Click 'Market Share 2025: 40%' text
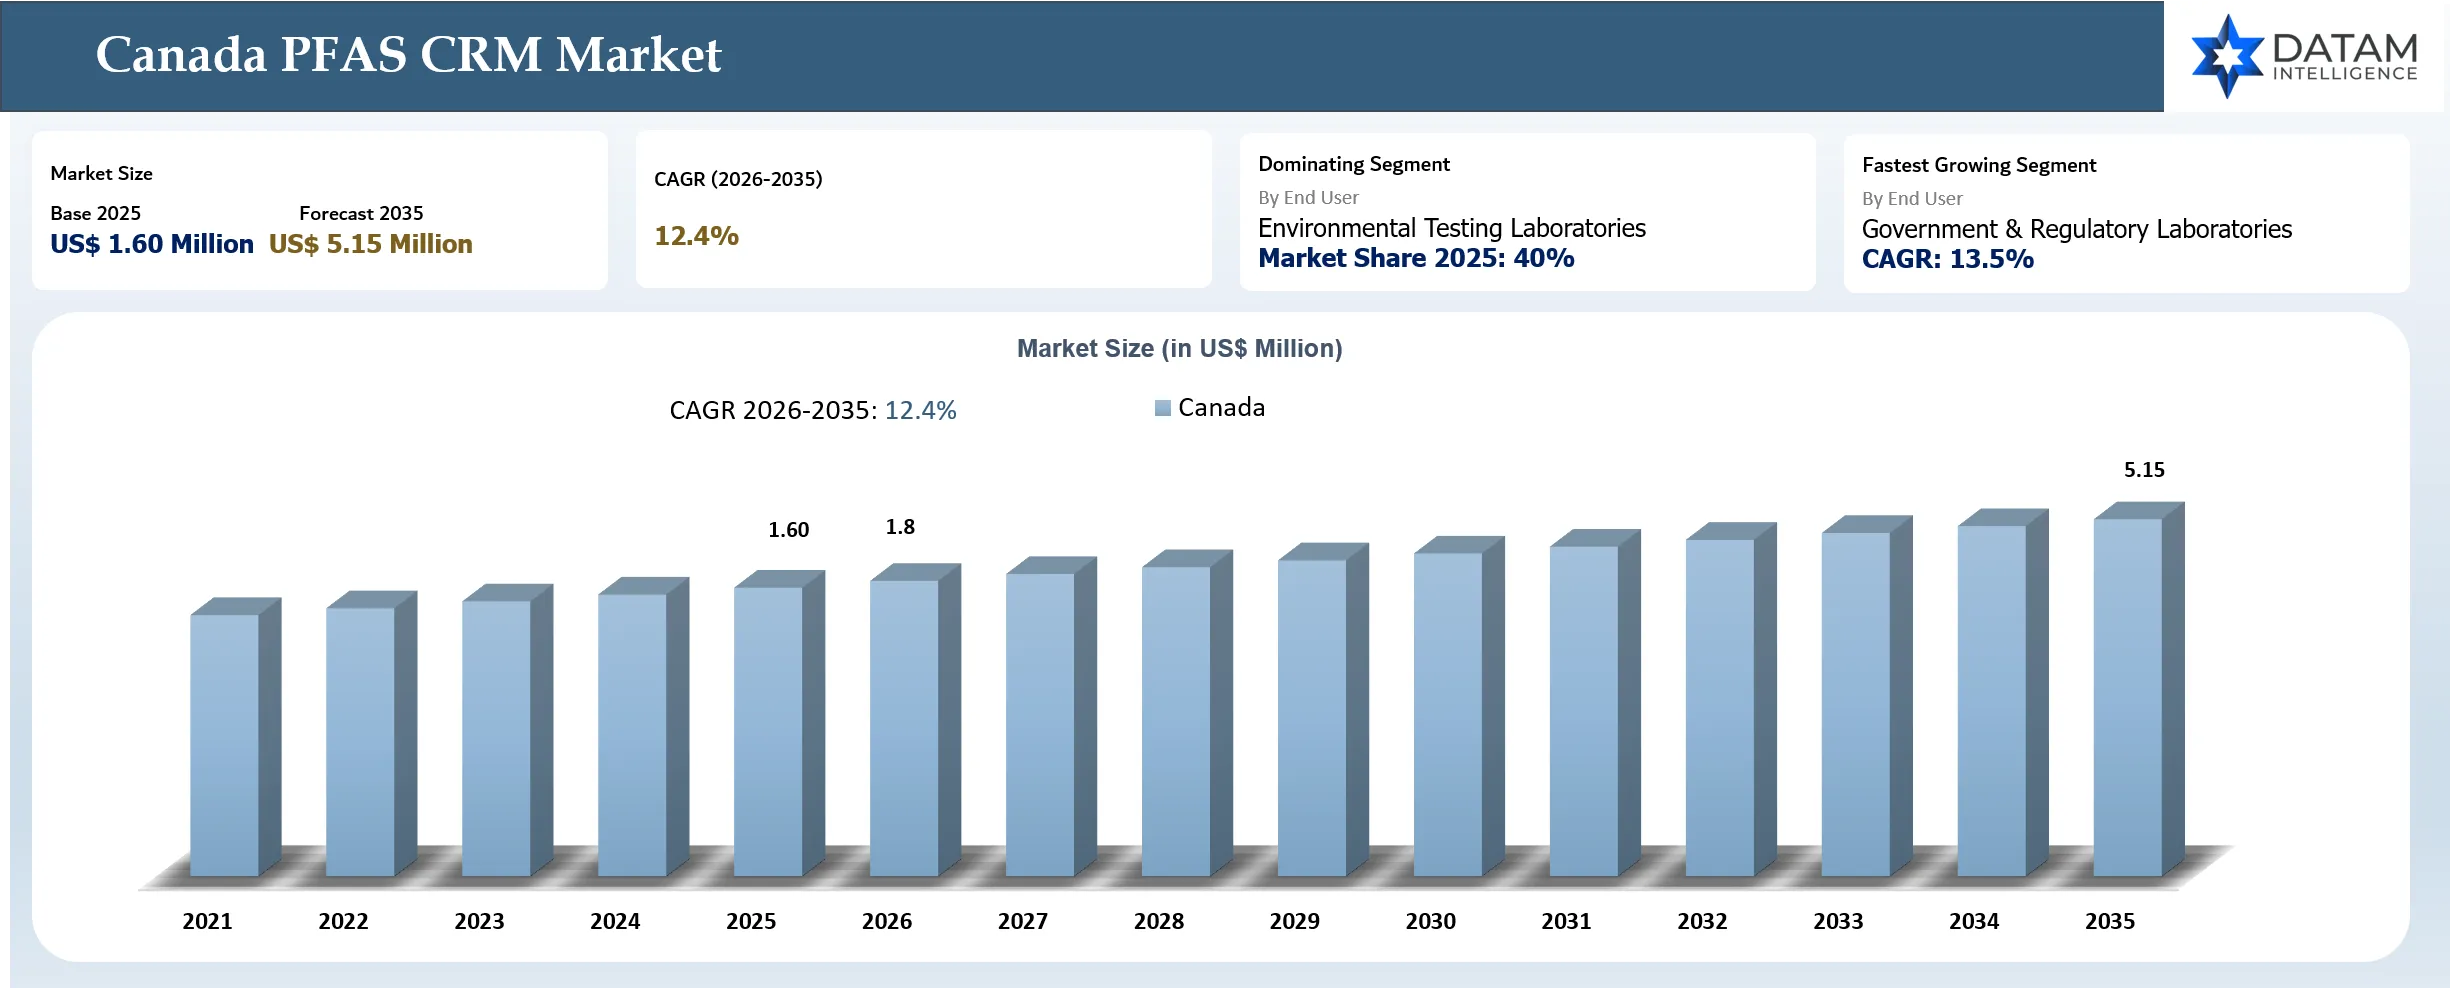Viewport: 2450px width, 988px height. point(1416,258)
